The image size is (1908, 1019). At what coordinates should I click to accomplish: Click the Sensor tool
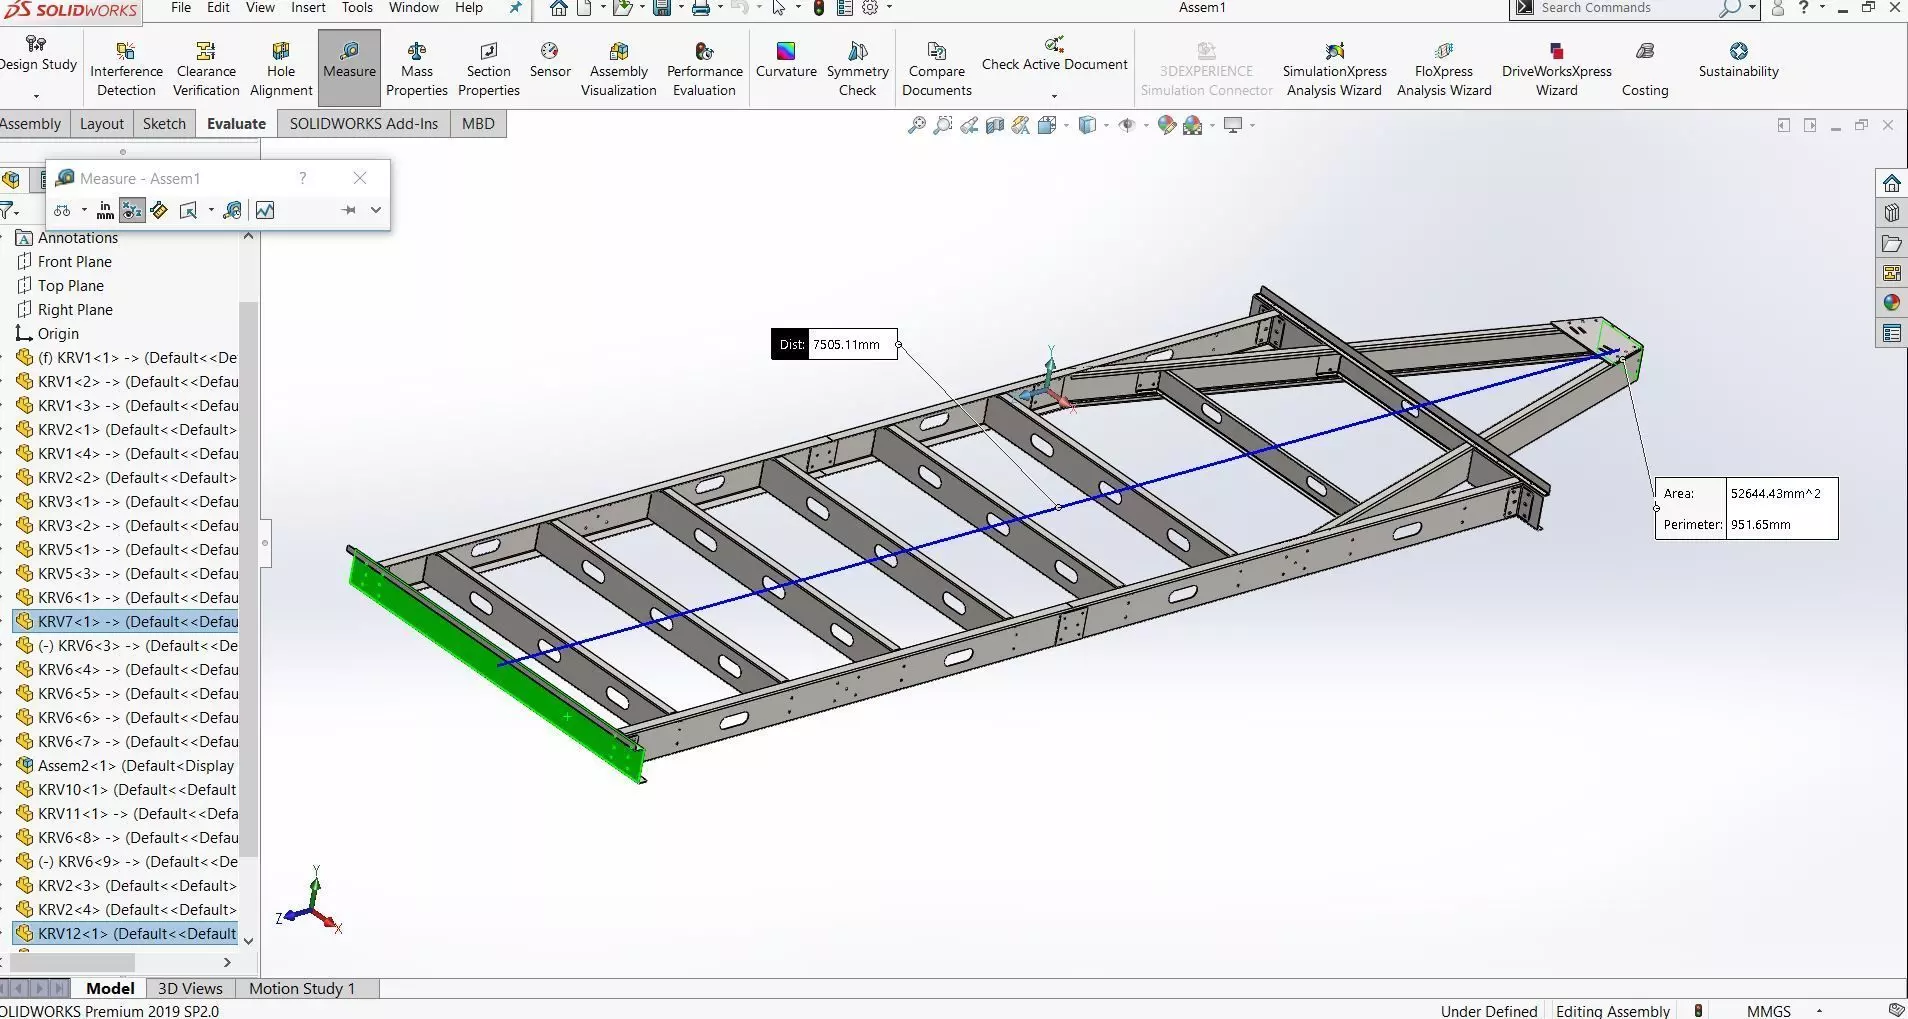pyautogui.click(x=550, y=60)
